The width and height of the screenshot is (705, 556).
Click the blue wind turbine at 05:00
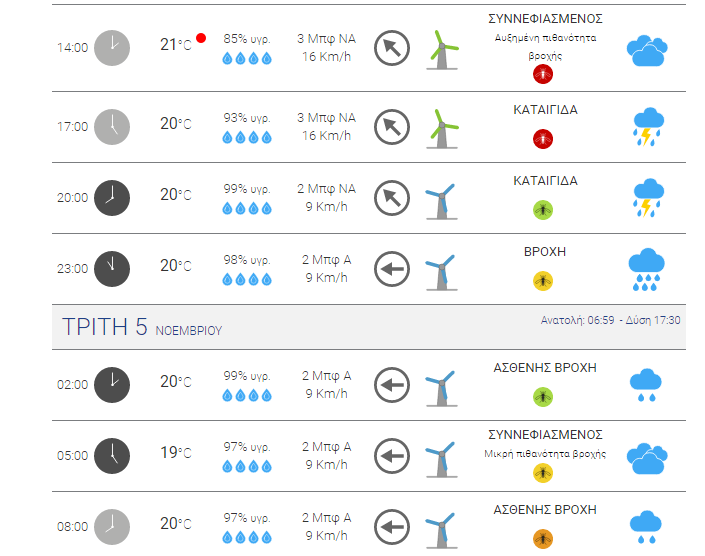click(441, 458)
